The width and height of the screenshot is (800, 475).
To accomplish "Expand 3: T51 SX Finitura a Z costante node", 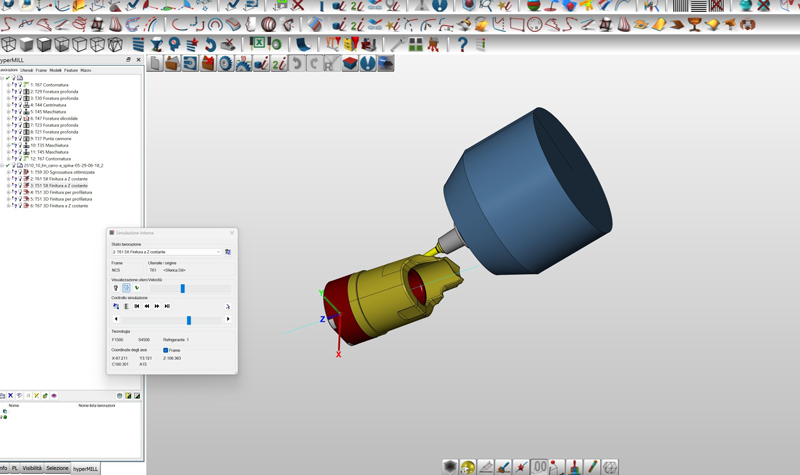I will pyautogui.click(x=9, y=186).
